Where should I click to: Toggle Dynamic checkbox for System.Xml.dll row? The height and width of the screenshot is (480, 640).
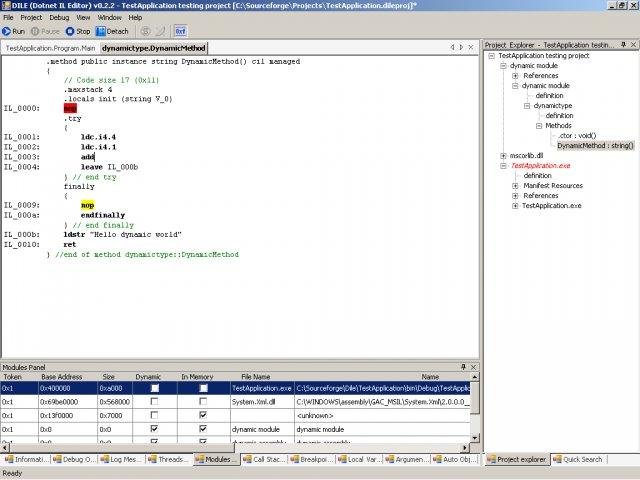tap(153, 400)
